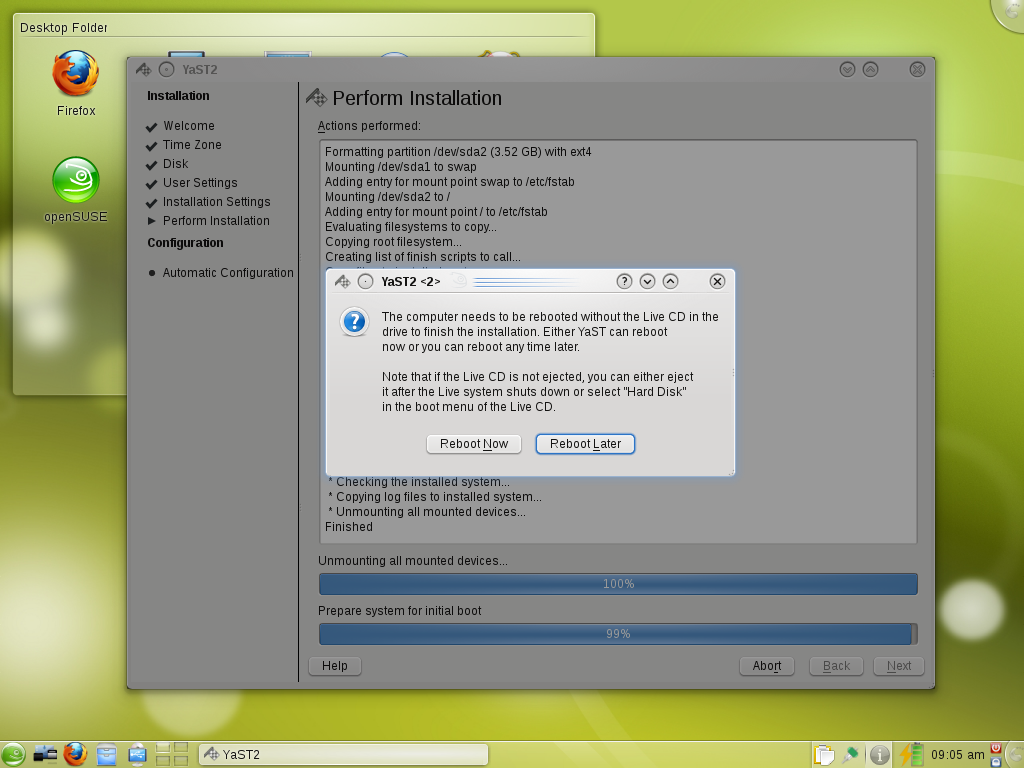
Task: Click the Next button in YaST2 installer
Action: pos(899,666)
